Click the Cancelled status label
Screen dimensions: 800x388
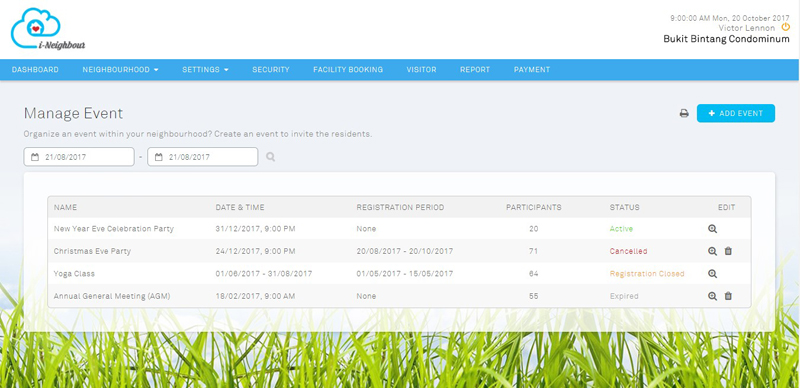tap(629, 251)
